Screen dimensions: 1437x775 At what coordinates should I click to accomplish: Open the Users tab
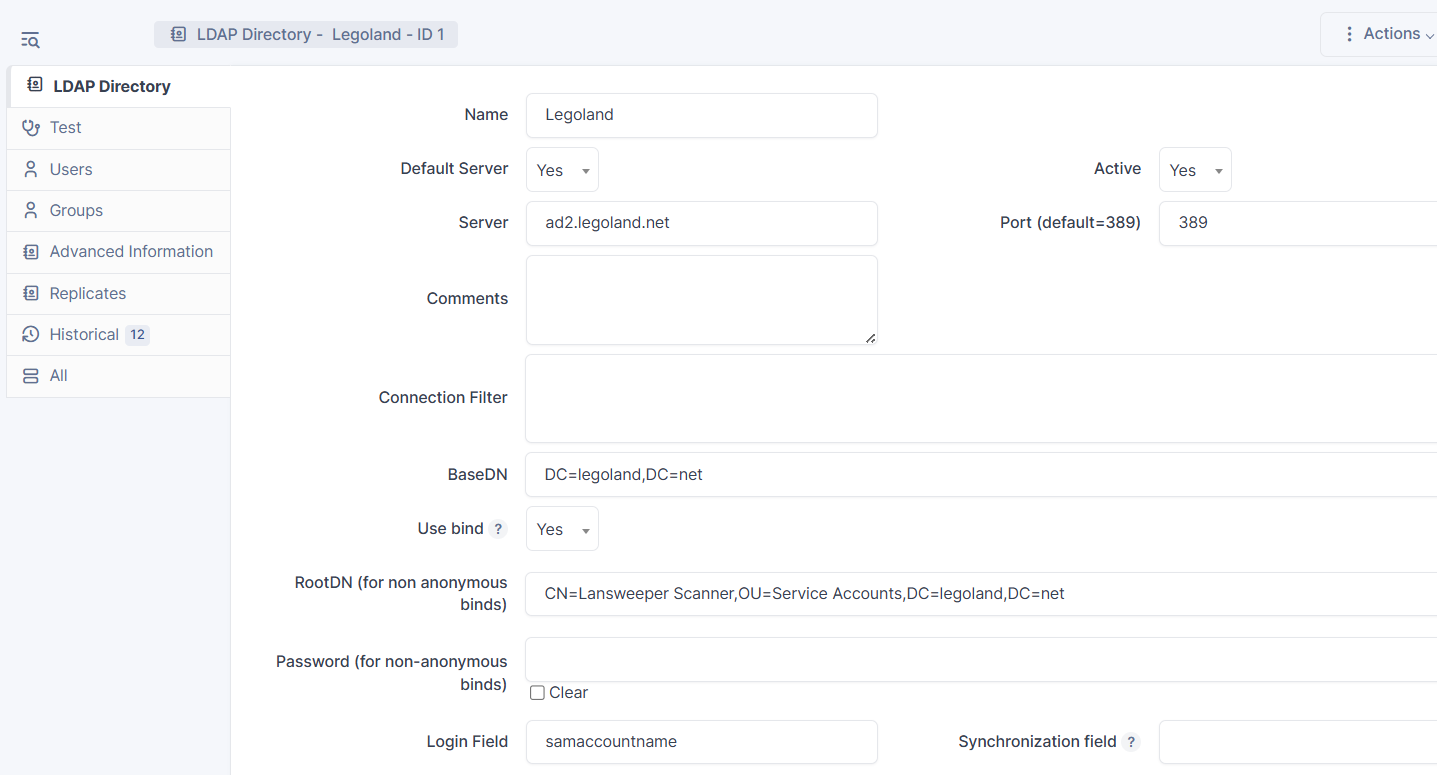pos(71,170)
